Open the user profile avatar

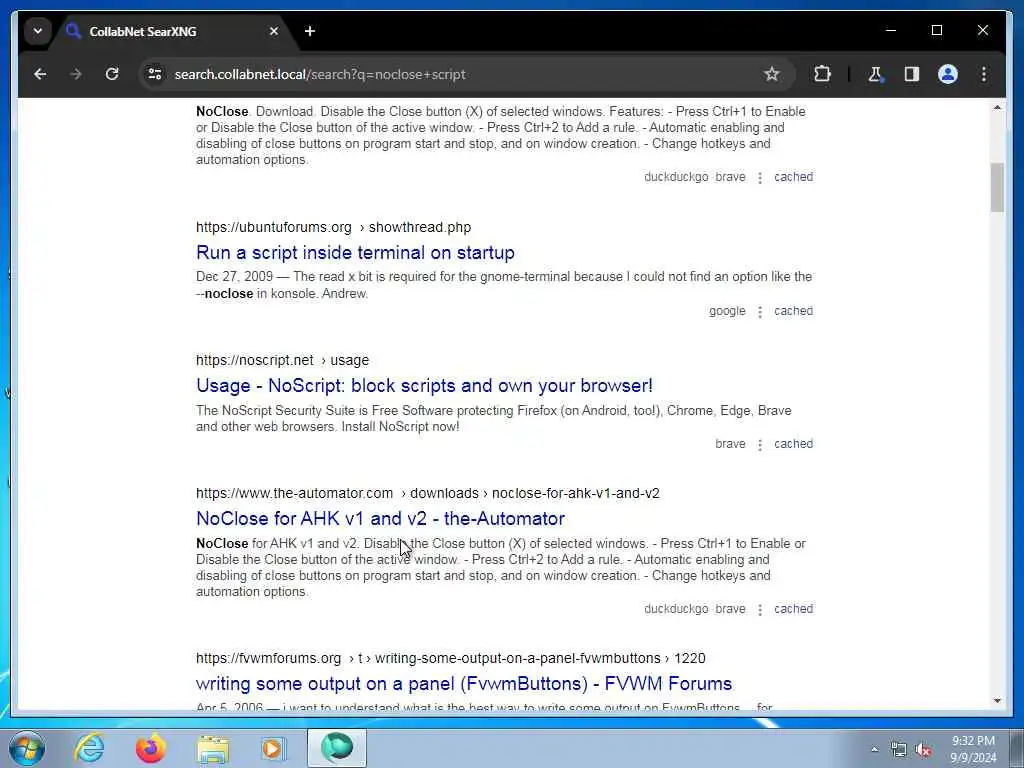(x=948, y=74)
